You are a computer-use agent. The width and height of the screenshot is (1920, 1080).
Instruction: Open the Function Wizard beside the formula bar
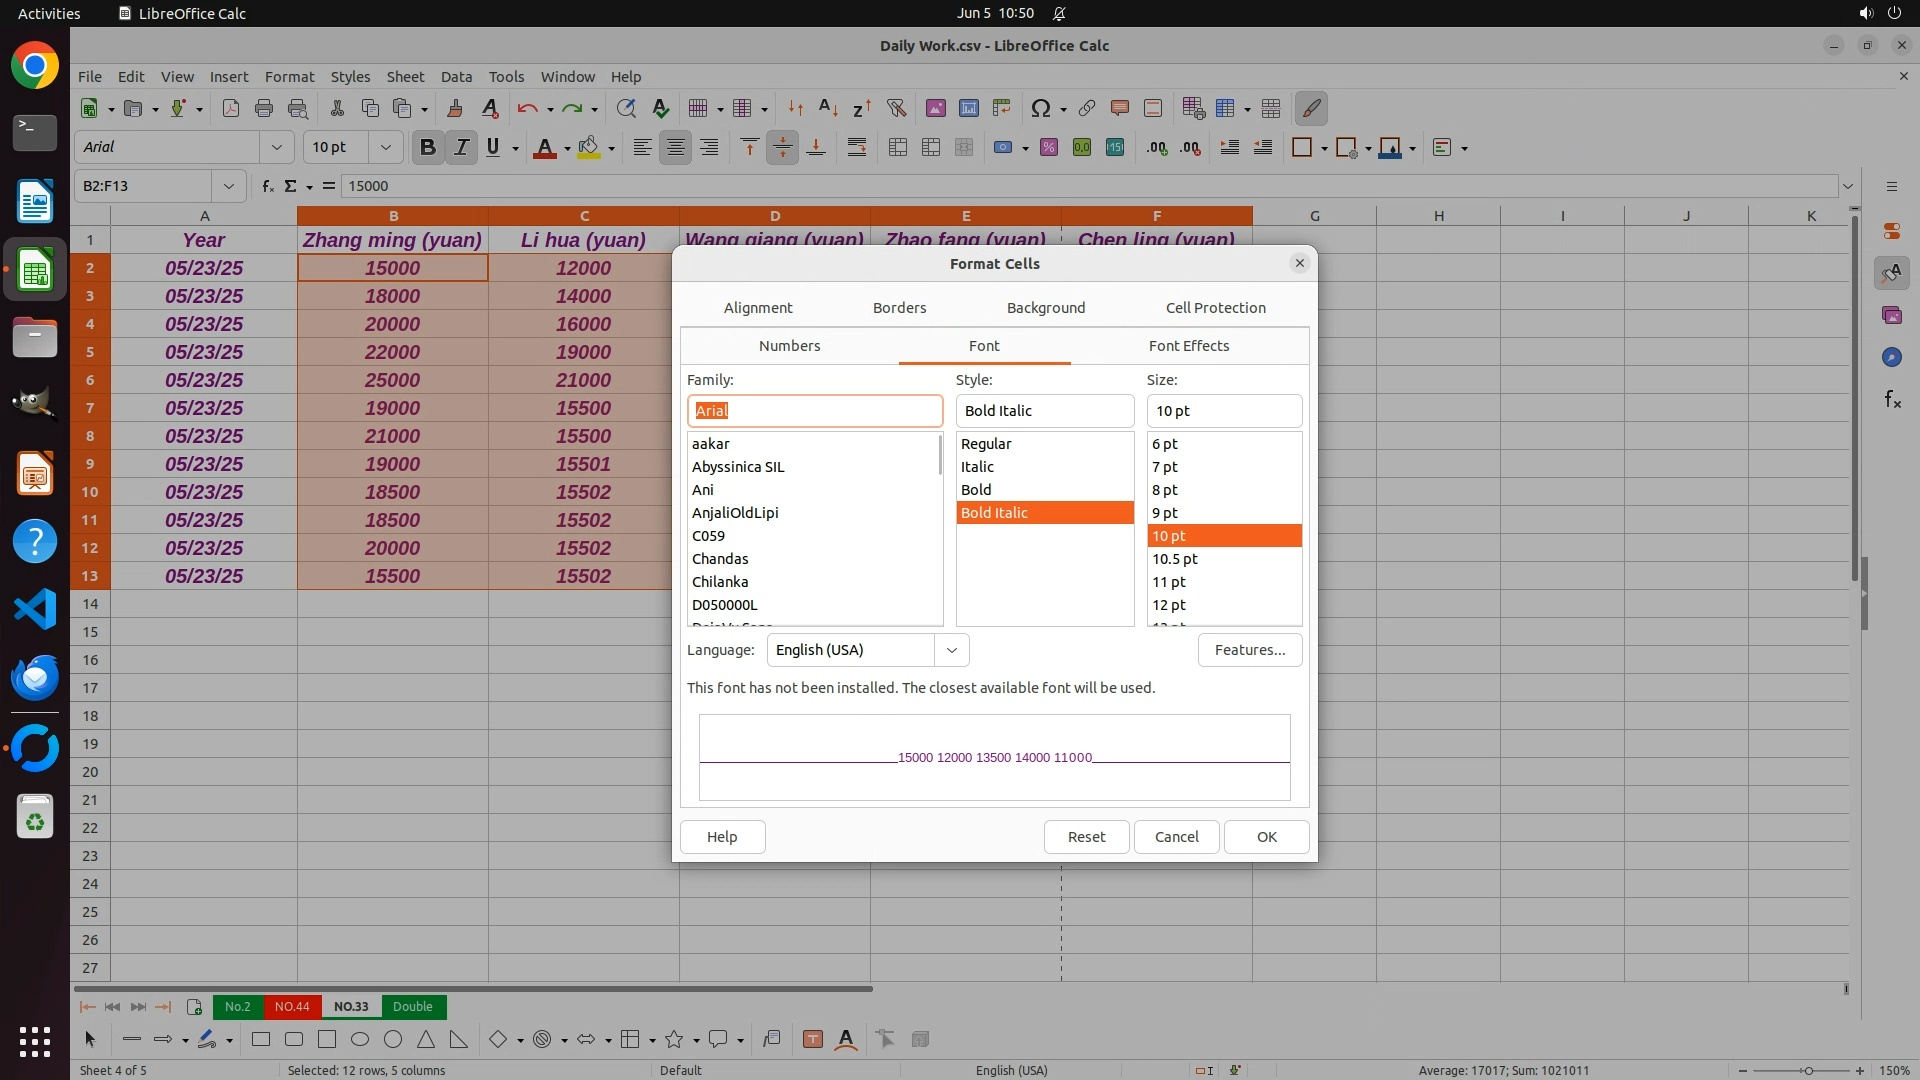coord(267,186)
